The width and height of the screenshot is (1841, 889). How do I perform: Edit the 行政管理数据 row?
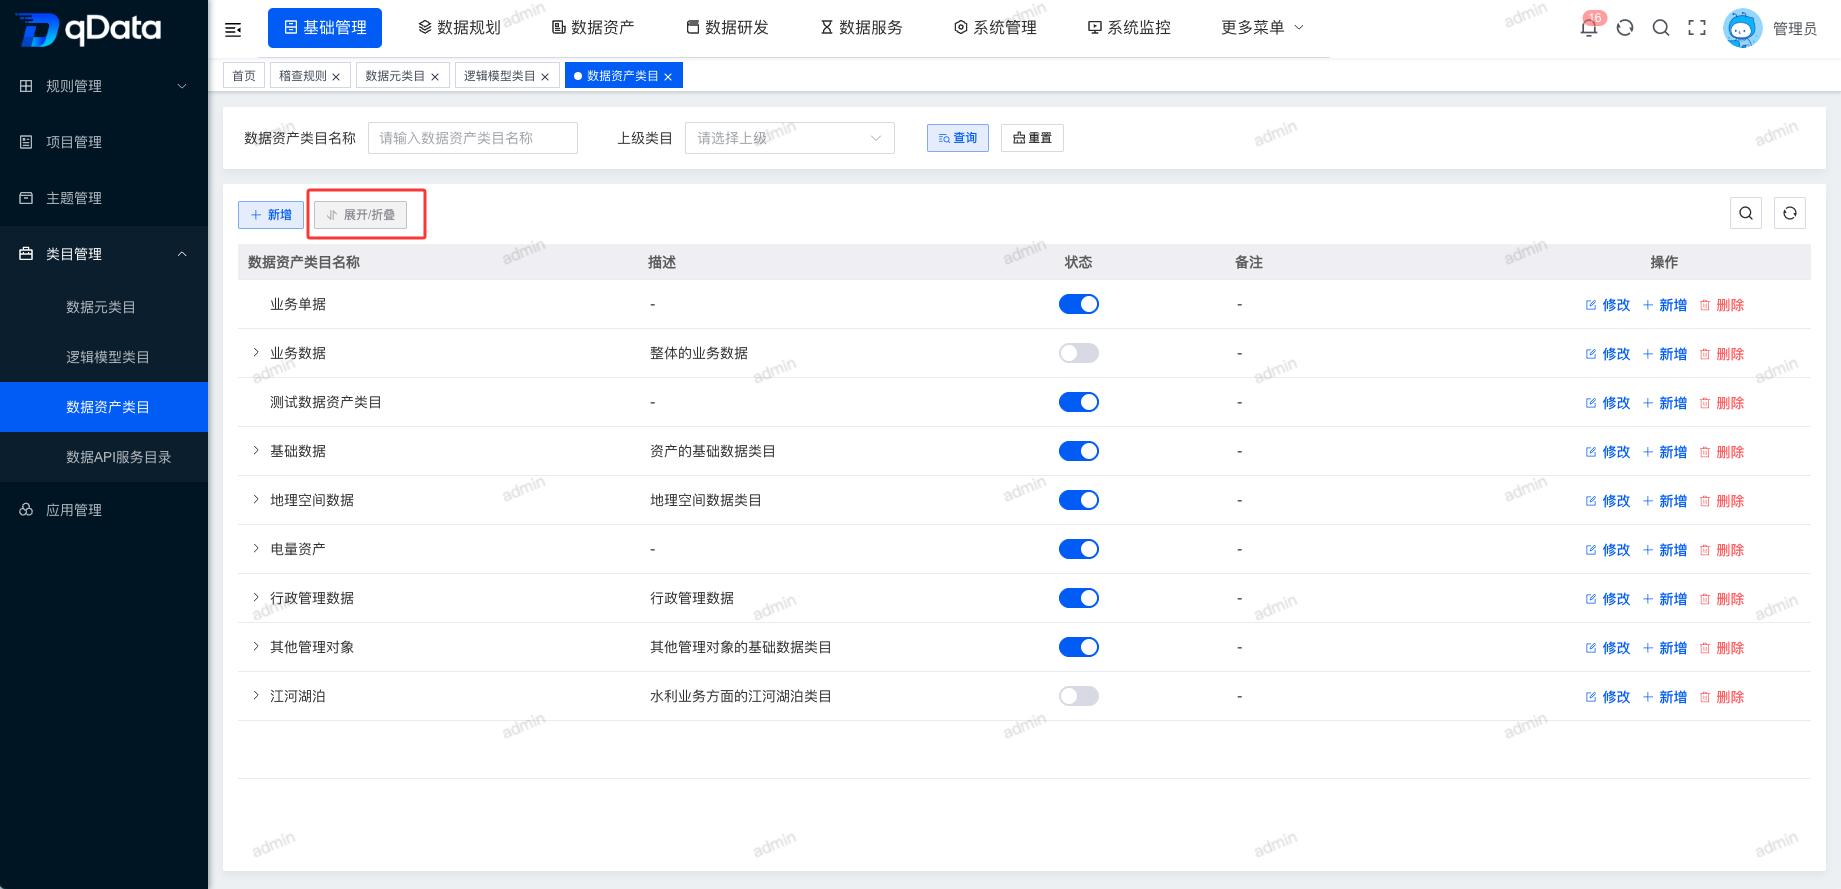tap(1608, 599)
